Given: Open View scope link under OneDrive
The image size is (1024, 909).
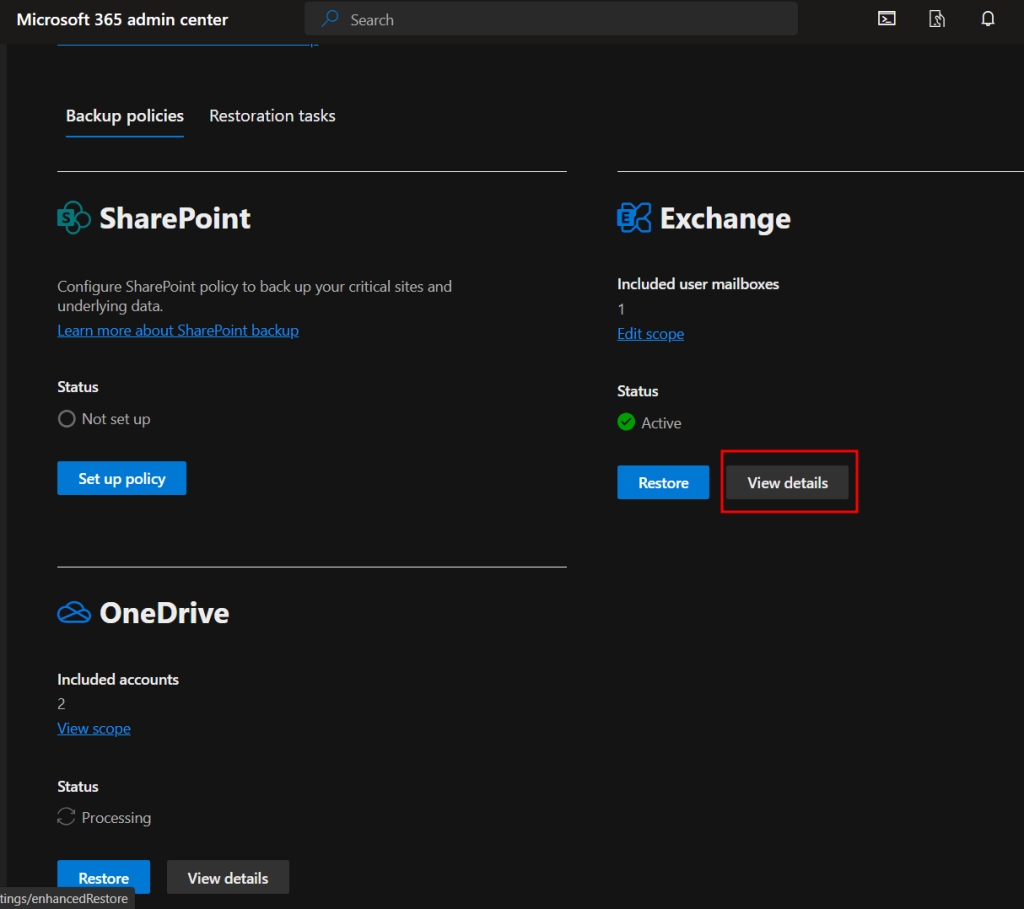Looking at the screenshot, I should pos(94,729).
